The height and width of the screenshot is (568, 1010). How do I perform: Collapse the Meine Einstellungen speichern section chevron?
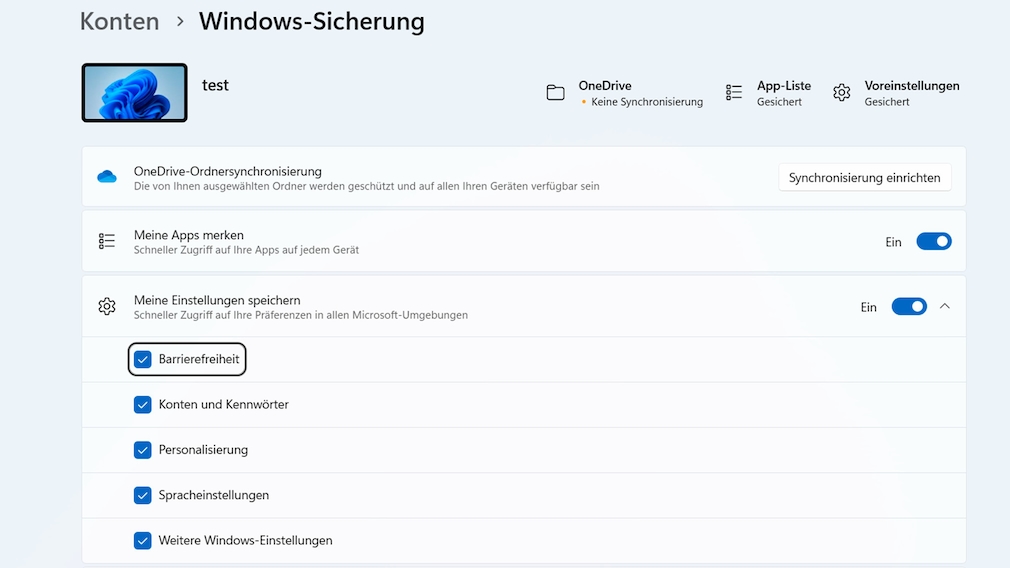point(945,307)
